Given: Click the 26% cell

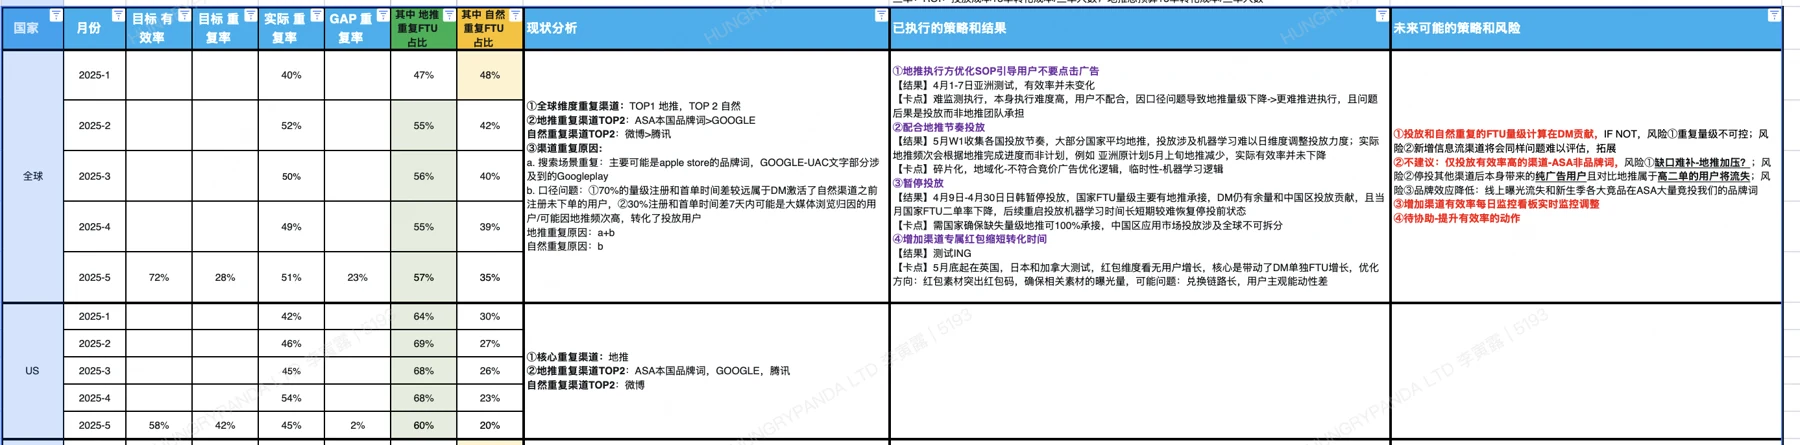Looking at the screenshot, I should [x=490, y=371].
